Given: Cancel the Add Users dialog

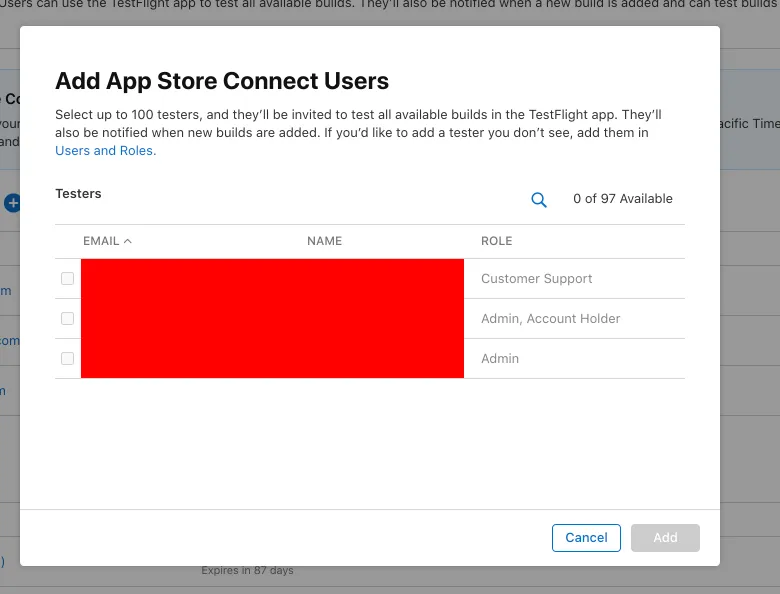Looking at the screenshot, I should [586, 538].
